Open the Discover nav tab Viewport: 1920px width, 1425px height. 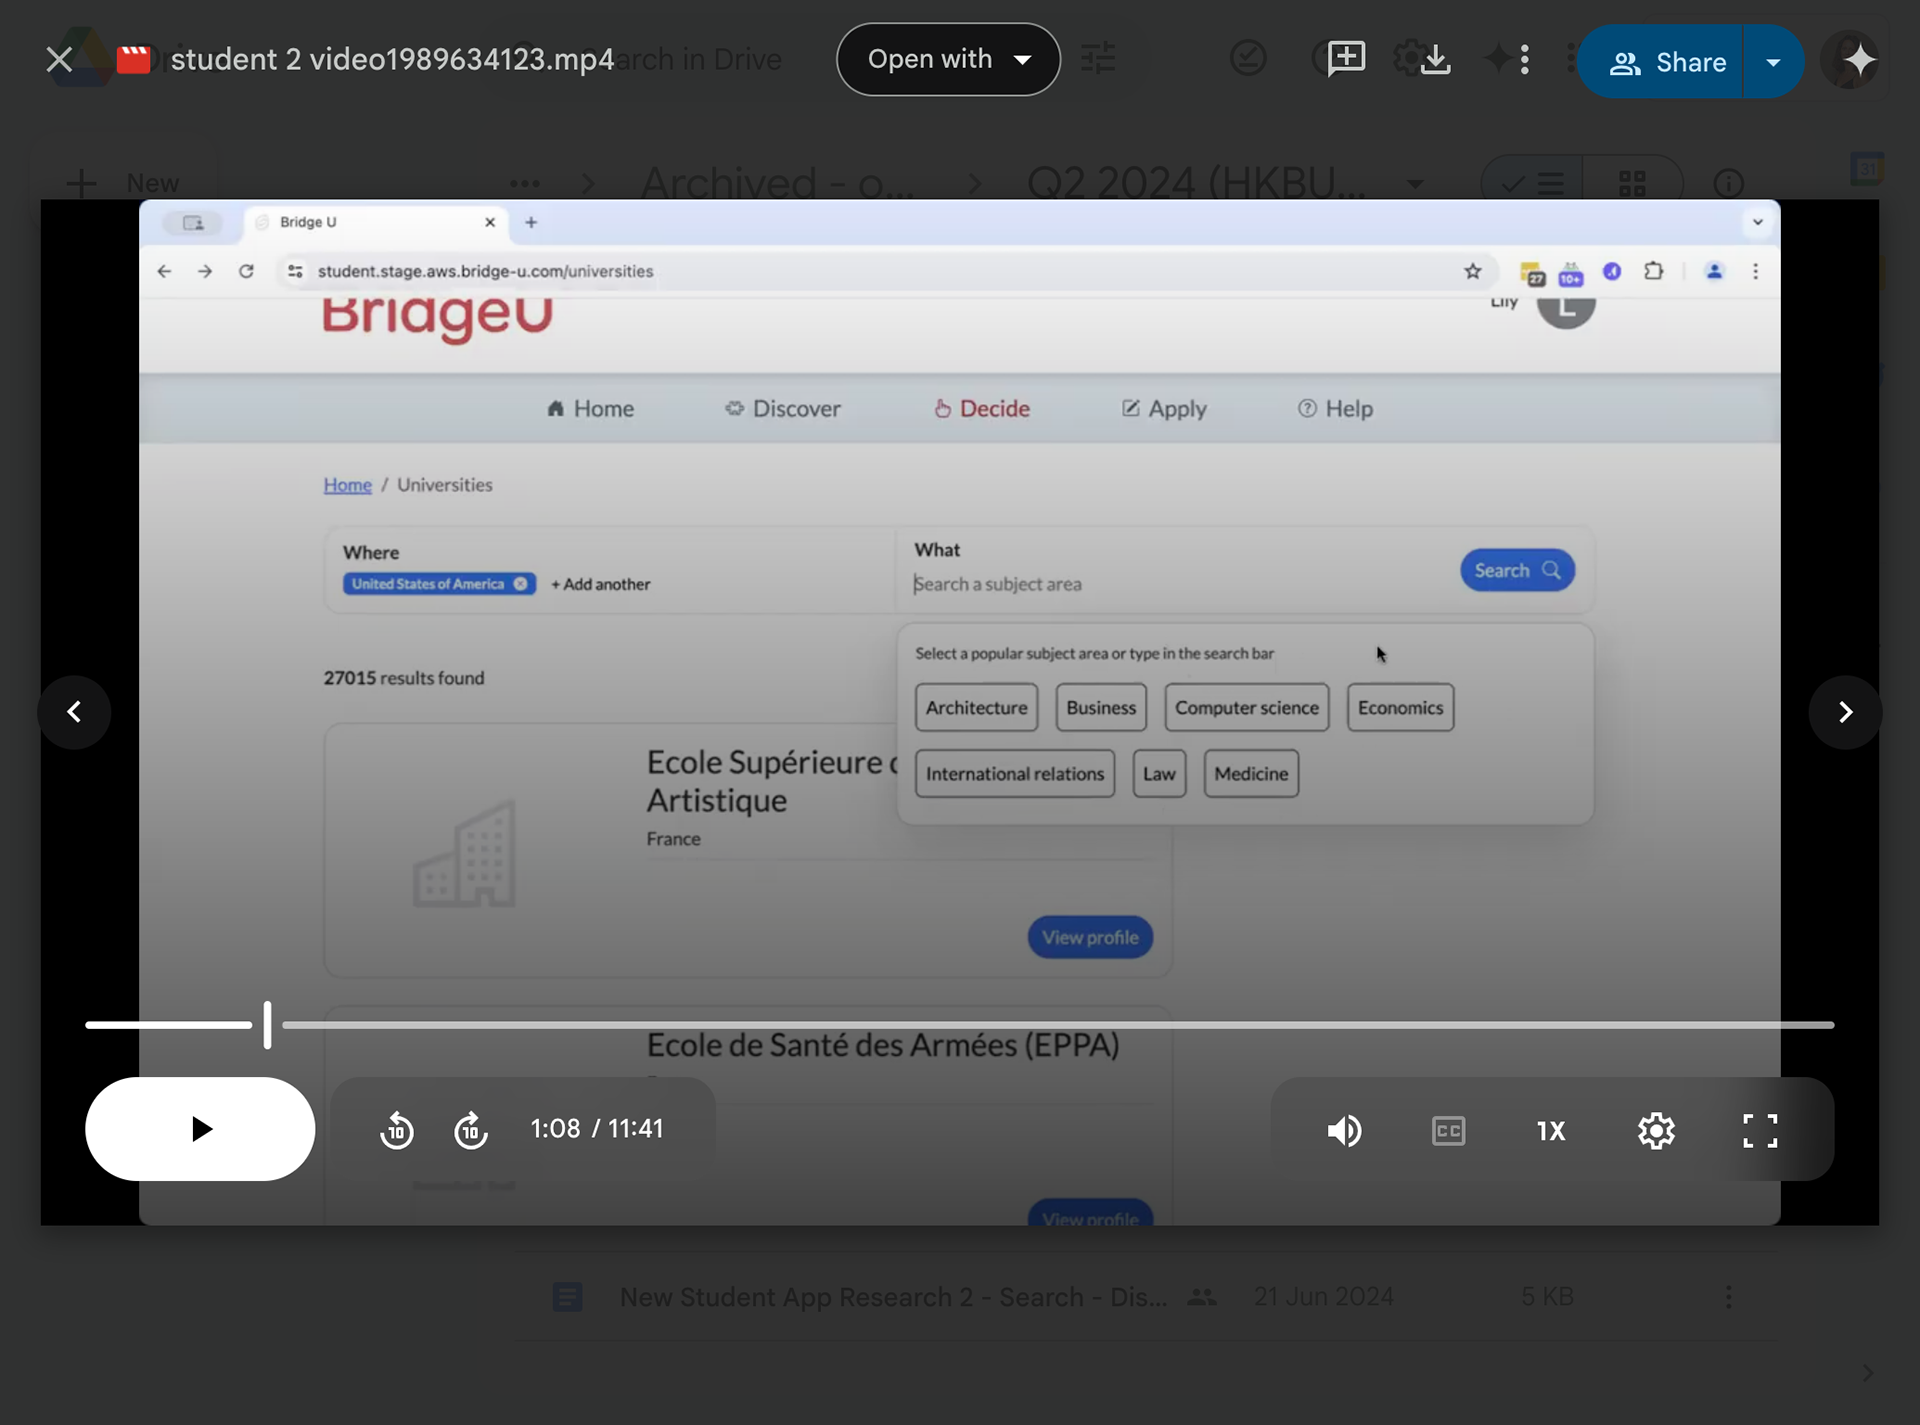point(783,409)
